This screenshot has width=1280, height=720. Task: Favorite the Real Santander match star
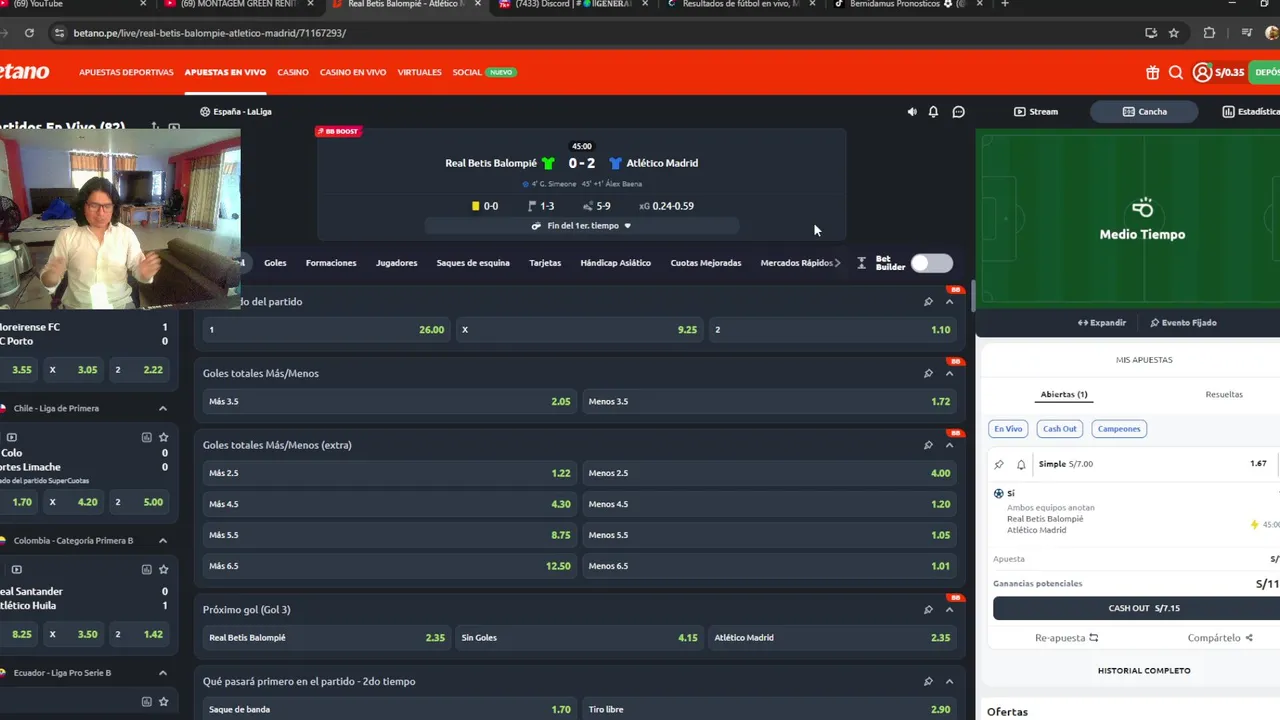pos(163,569)
